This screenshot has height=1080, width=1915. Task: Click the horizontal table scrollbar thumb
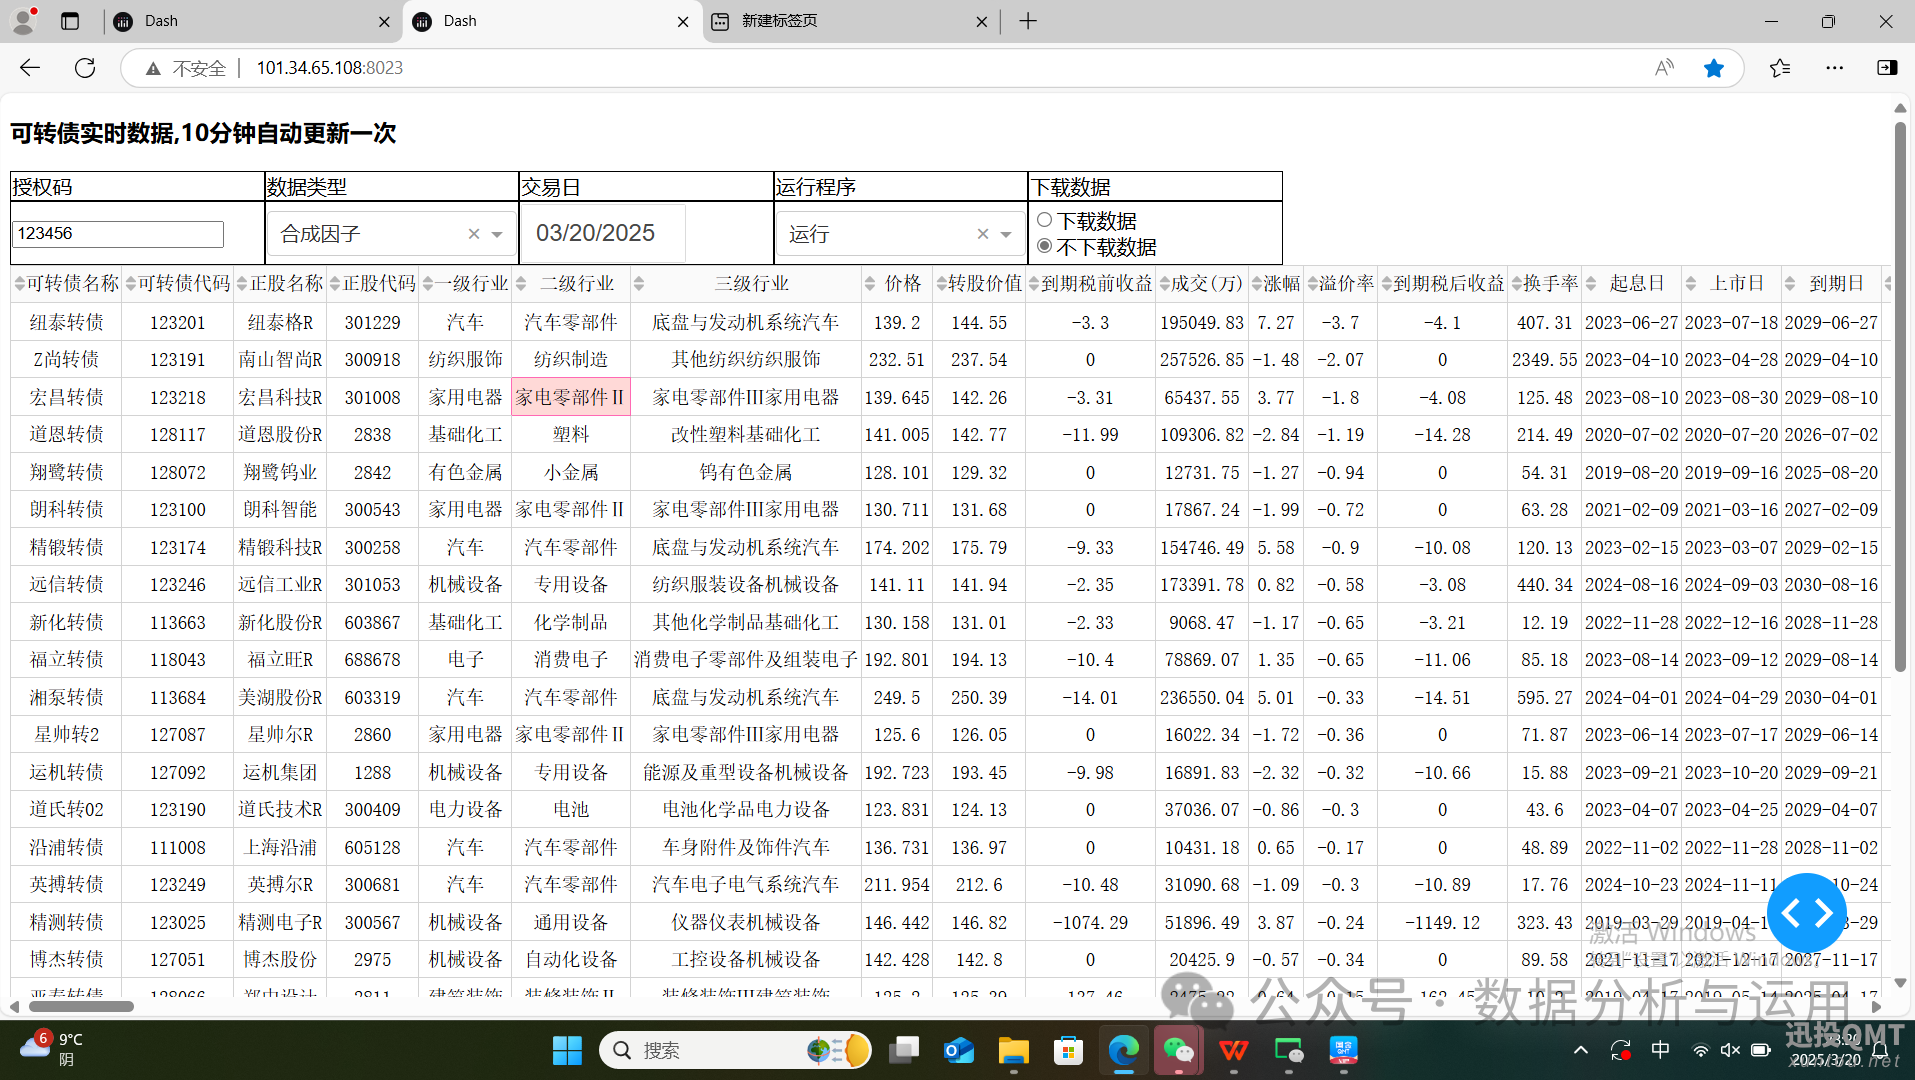click(x=80, y=1006)
